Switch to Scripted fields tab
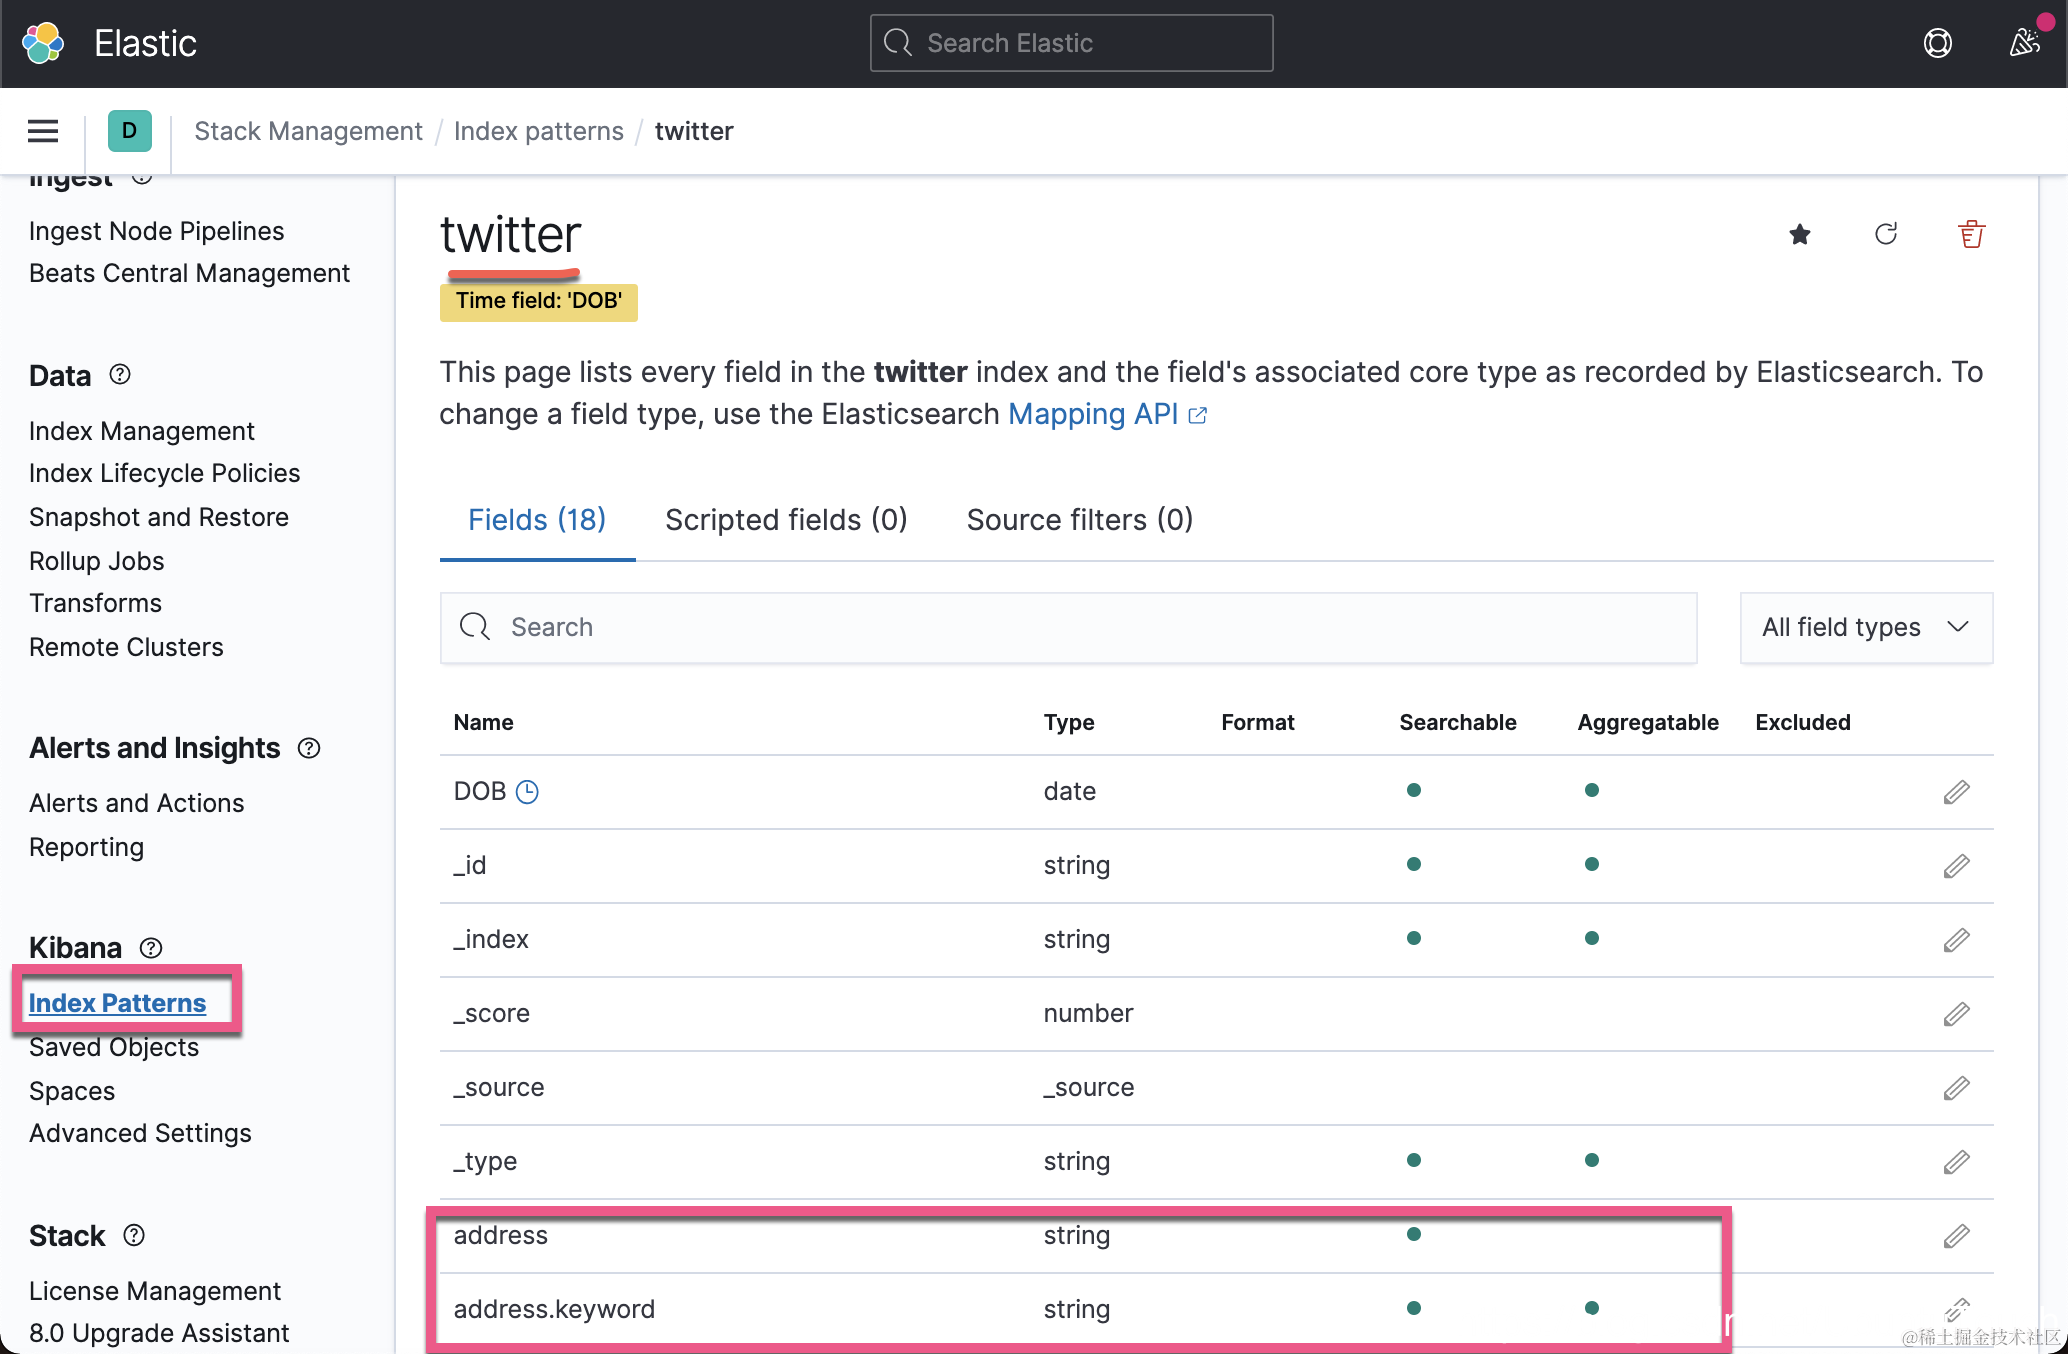 coord(785,520)
